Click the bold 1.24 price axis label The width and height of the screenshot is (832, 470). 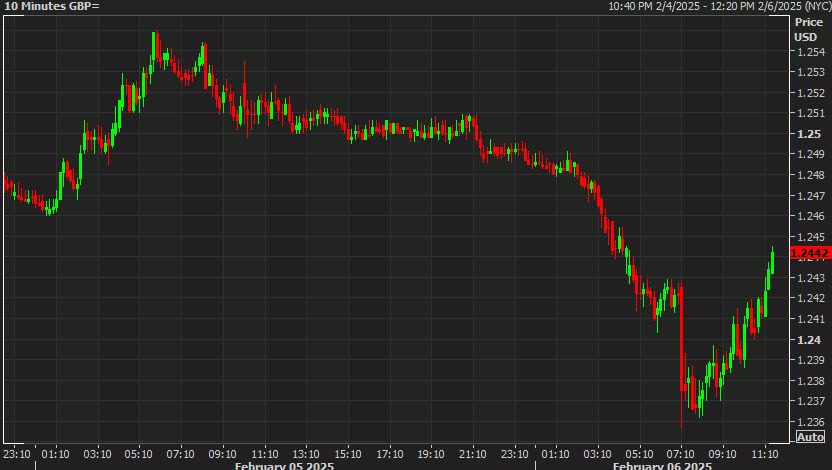coord(809,340)
